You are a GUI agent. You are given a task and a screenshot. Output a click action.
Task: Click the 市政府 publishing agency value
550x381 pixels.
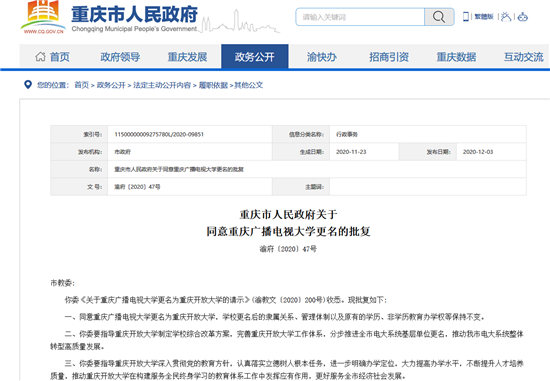pyautogui.click(x=122, y=152)
